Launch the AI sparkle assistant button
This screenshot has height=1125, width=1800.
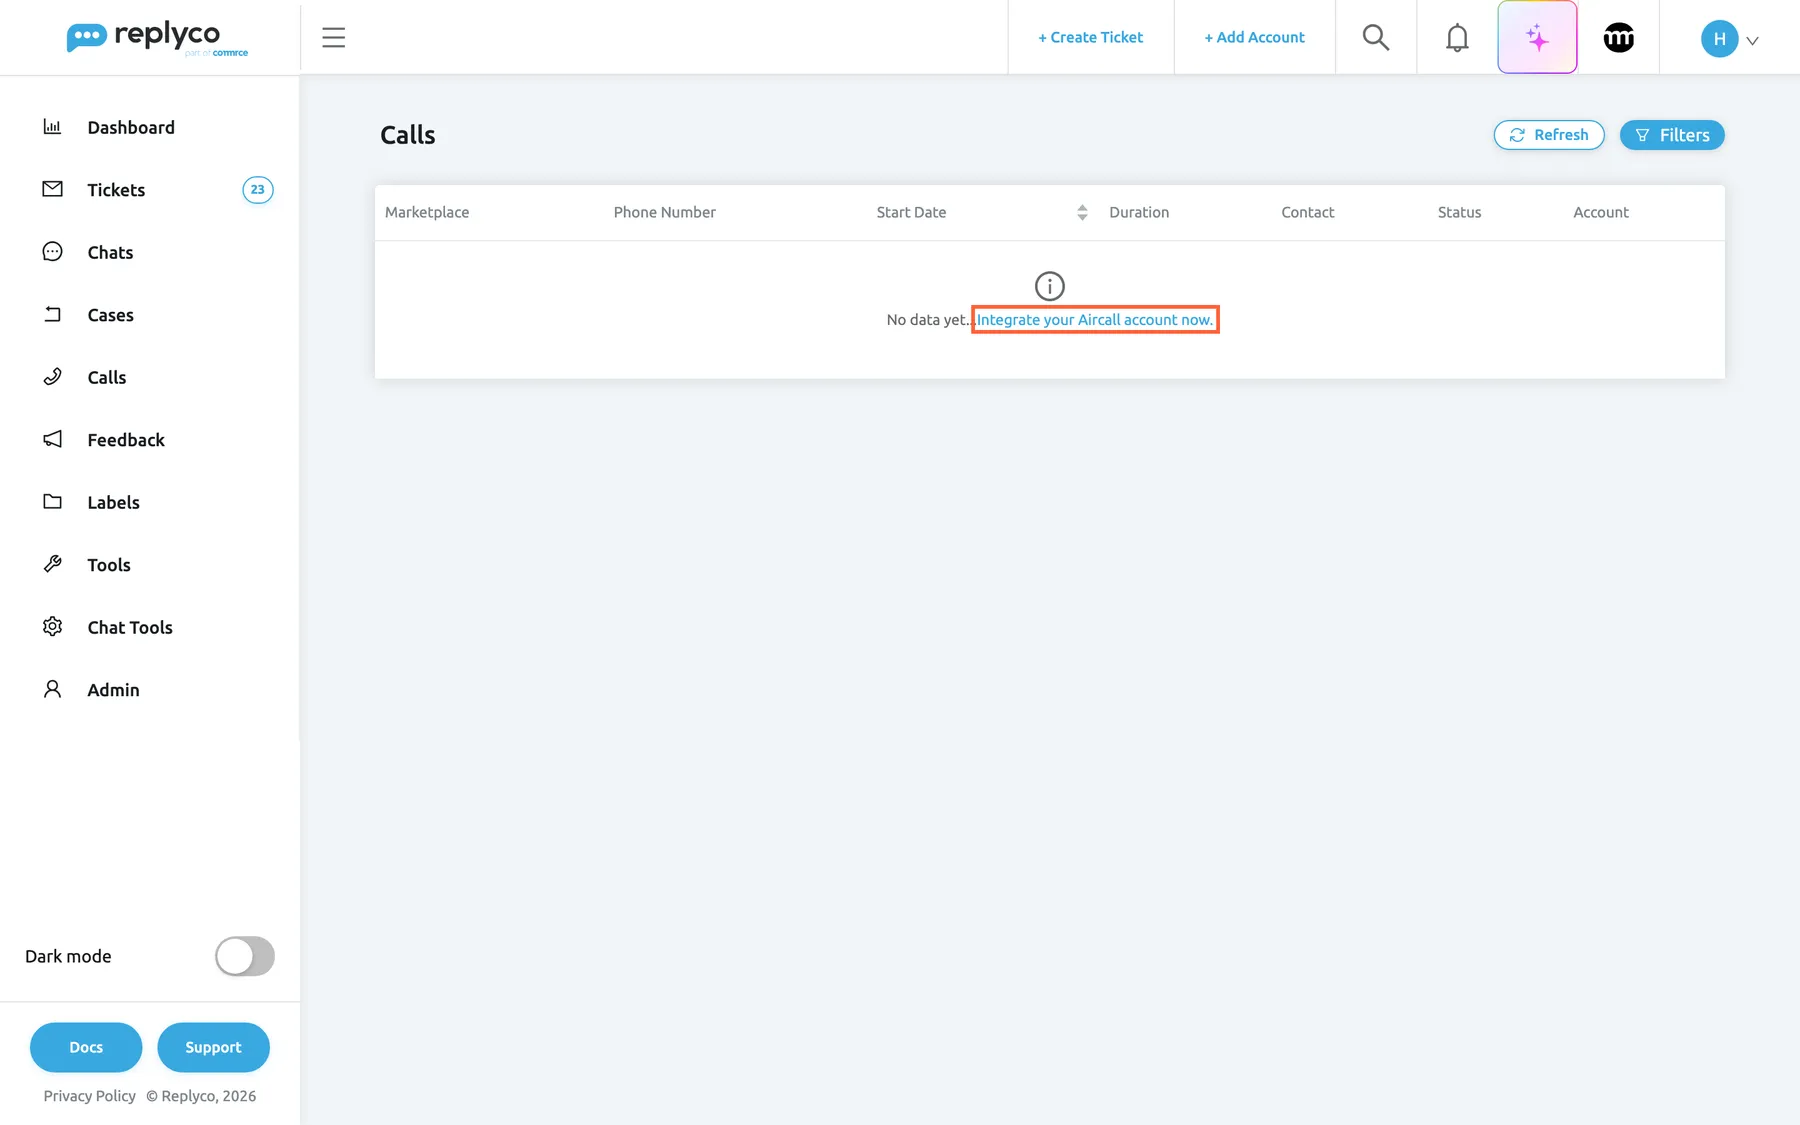1537,38
